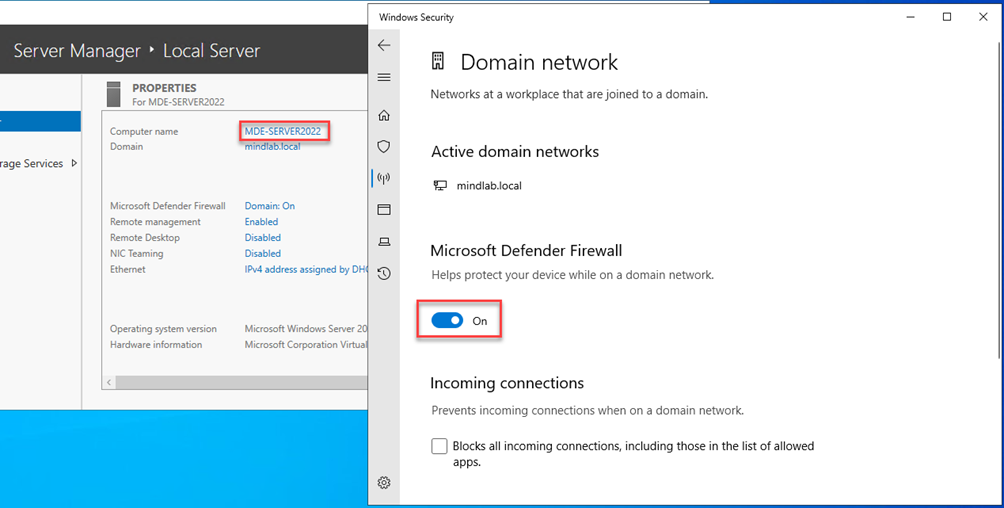
Task: Click the Storage Services item in Server Manager sidebar
Action: pos(31,163)
